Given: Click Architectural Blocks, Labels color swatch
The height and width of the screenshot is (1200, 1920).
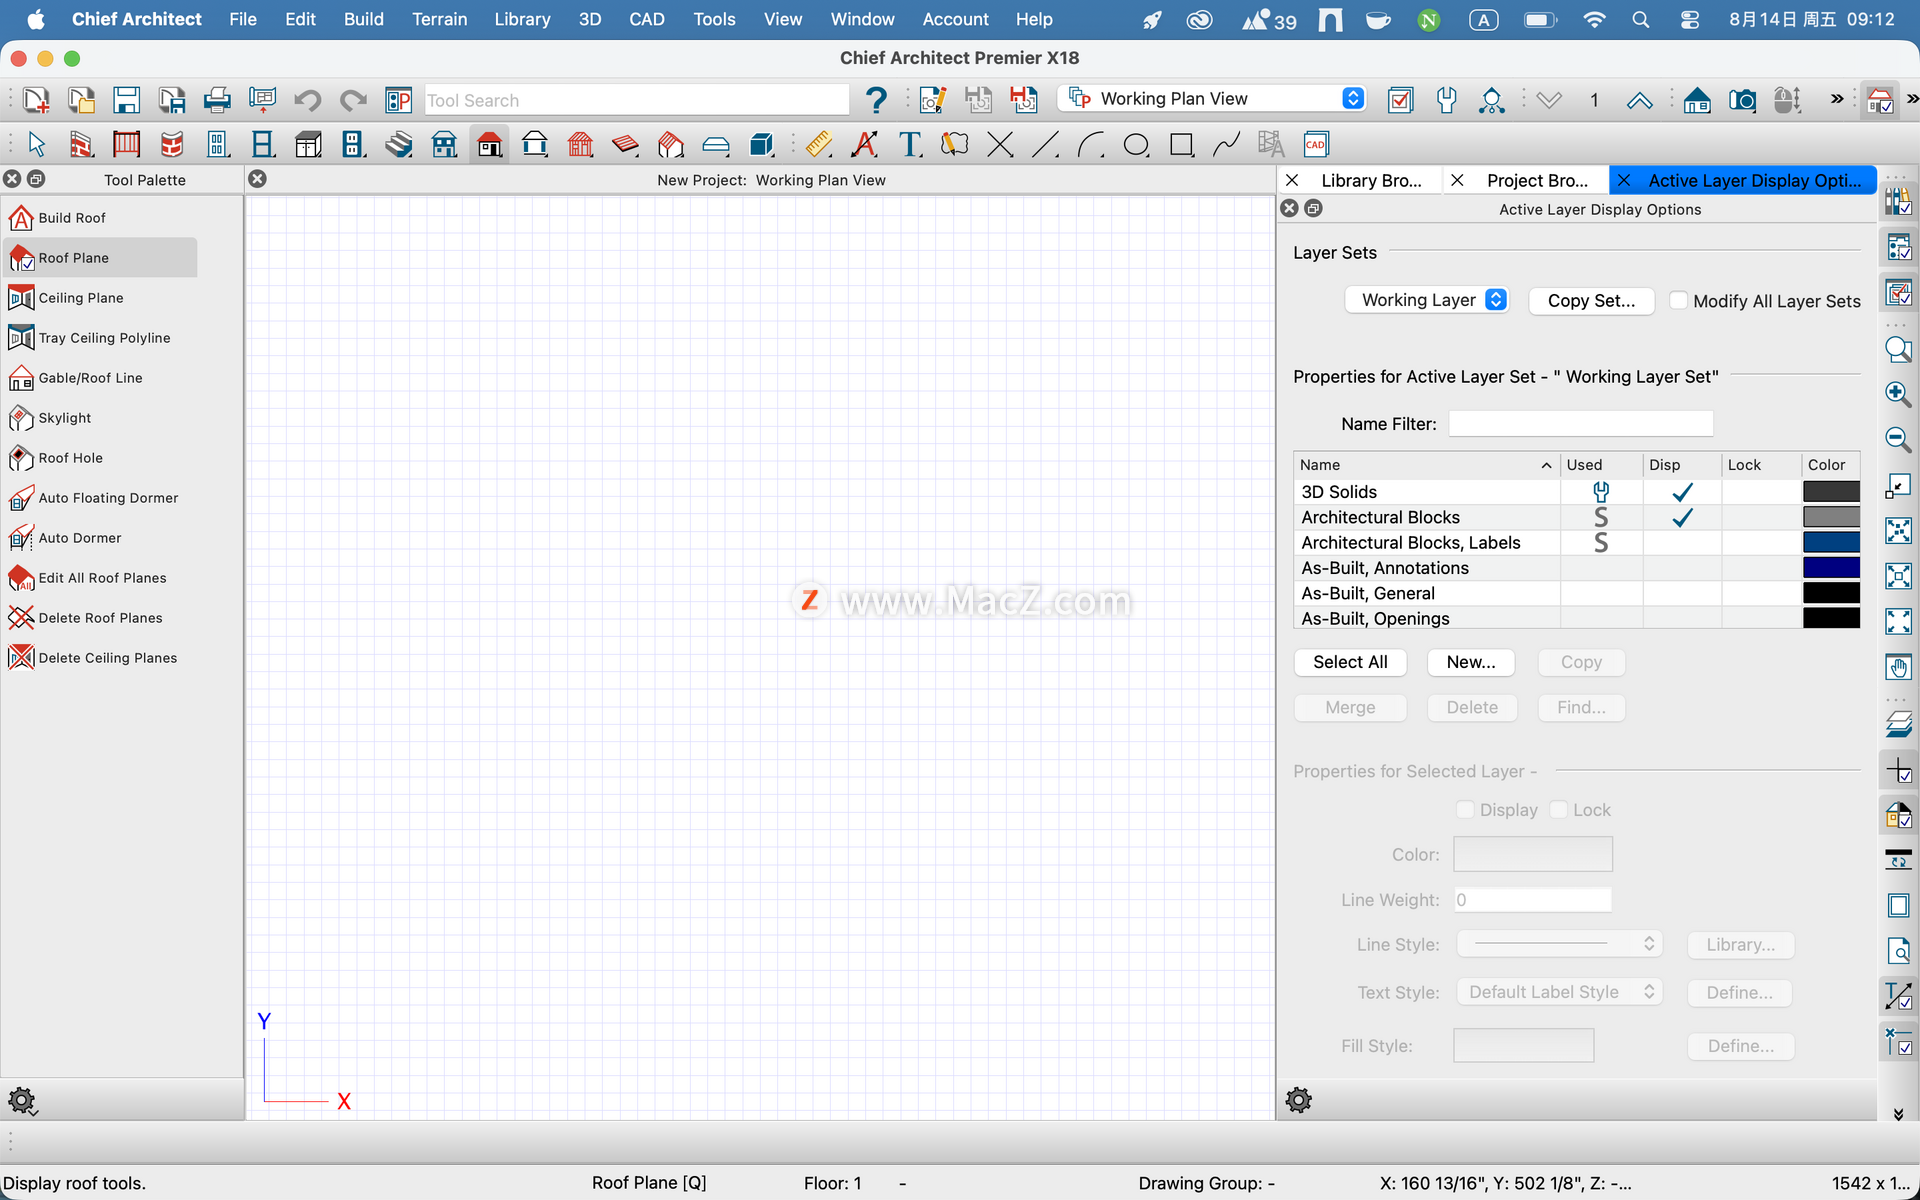Looking at the screenshot, I should point(1831,543).
